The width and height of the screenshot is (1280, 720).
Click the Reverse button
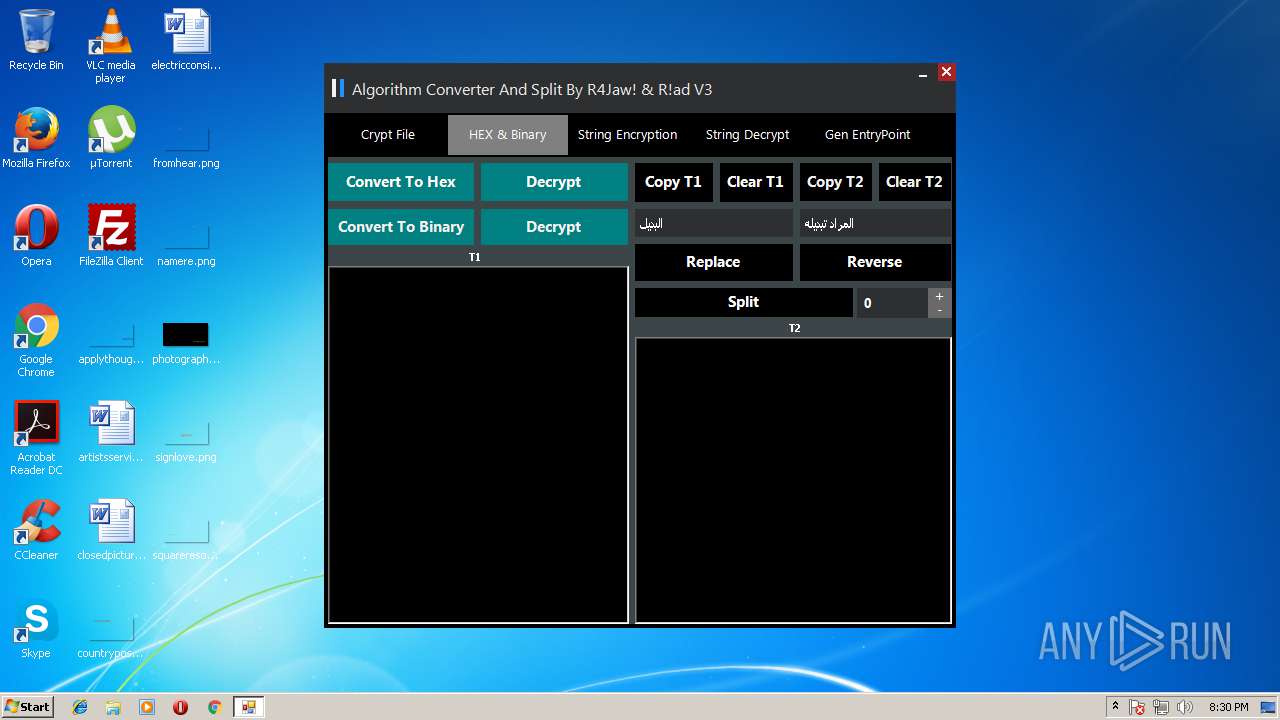pos(875,262)
